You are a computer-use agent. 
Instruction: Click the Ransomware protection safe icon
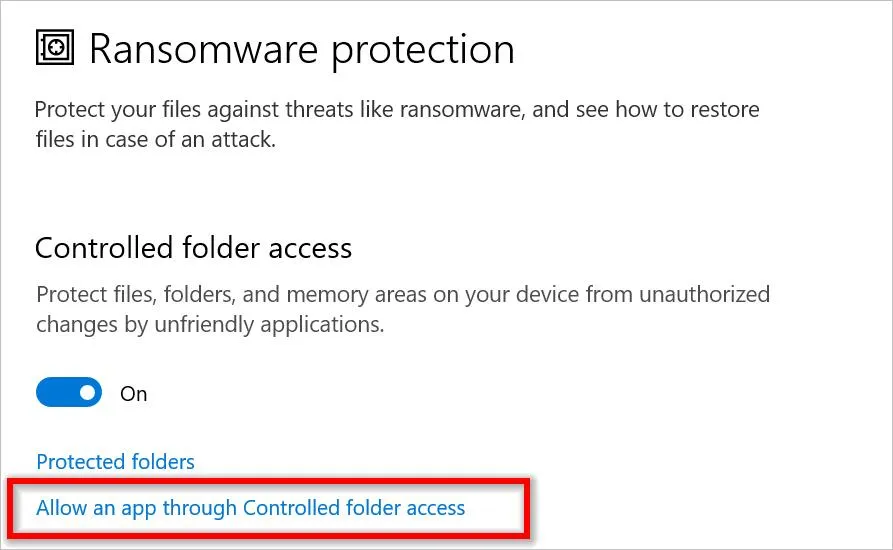(55, 47)
